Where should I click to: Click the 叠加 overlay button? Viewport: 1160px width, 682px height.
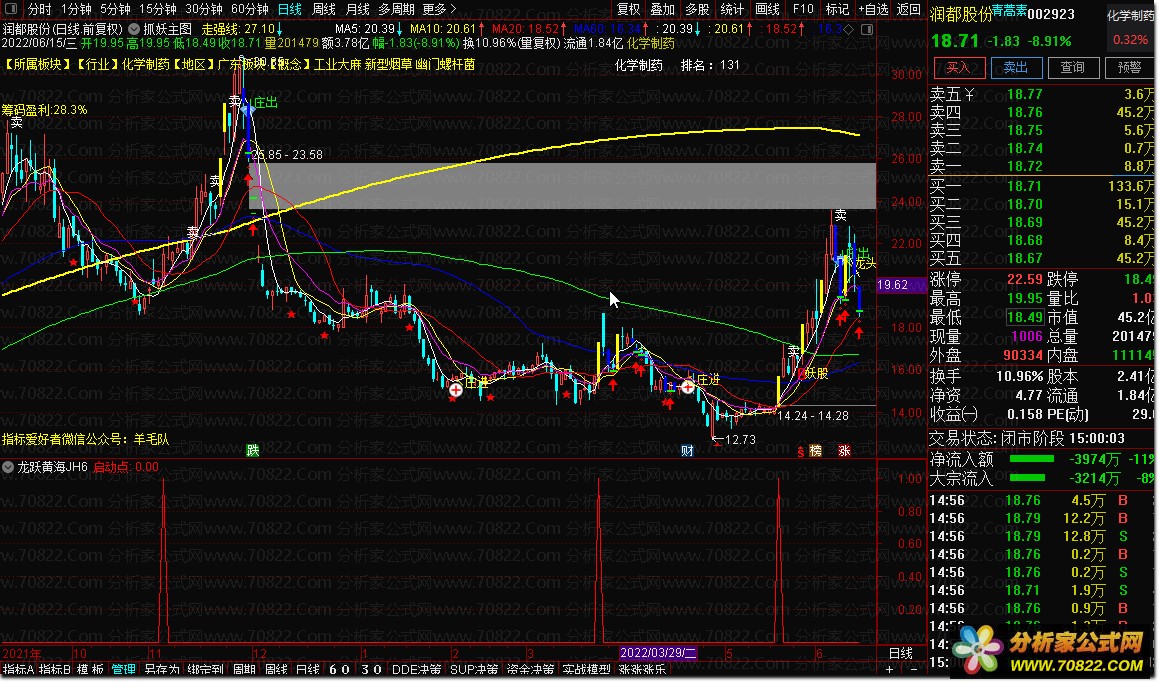click(x=663, y=9)
